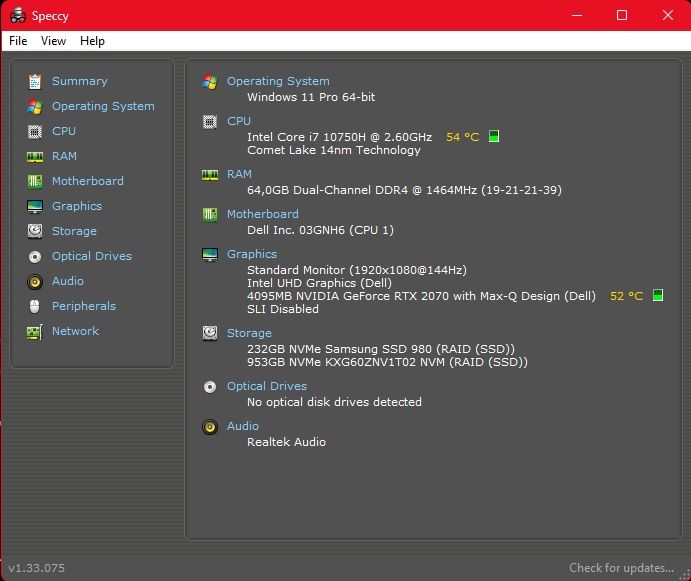Click the CPU chip icon in sidebar
Screen dimensions: 691x581
(x=35, y=131)
